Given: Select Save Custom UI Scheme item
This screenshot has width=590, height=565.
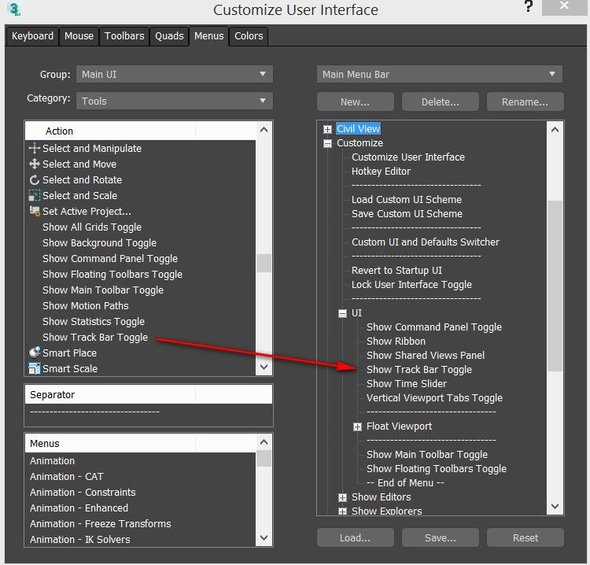Looking at the screenshot, I should 407,214.
